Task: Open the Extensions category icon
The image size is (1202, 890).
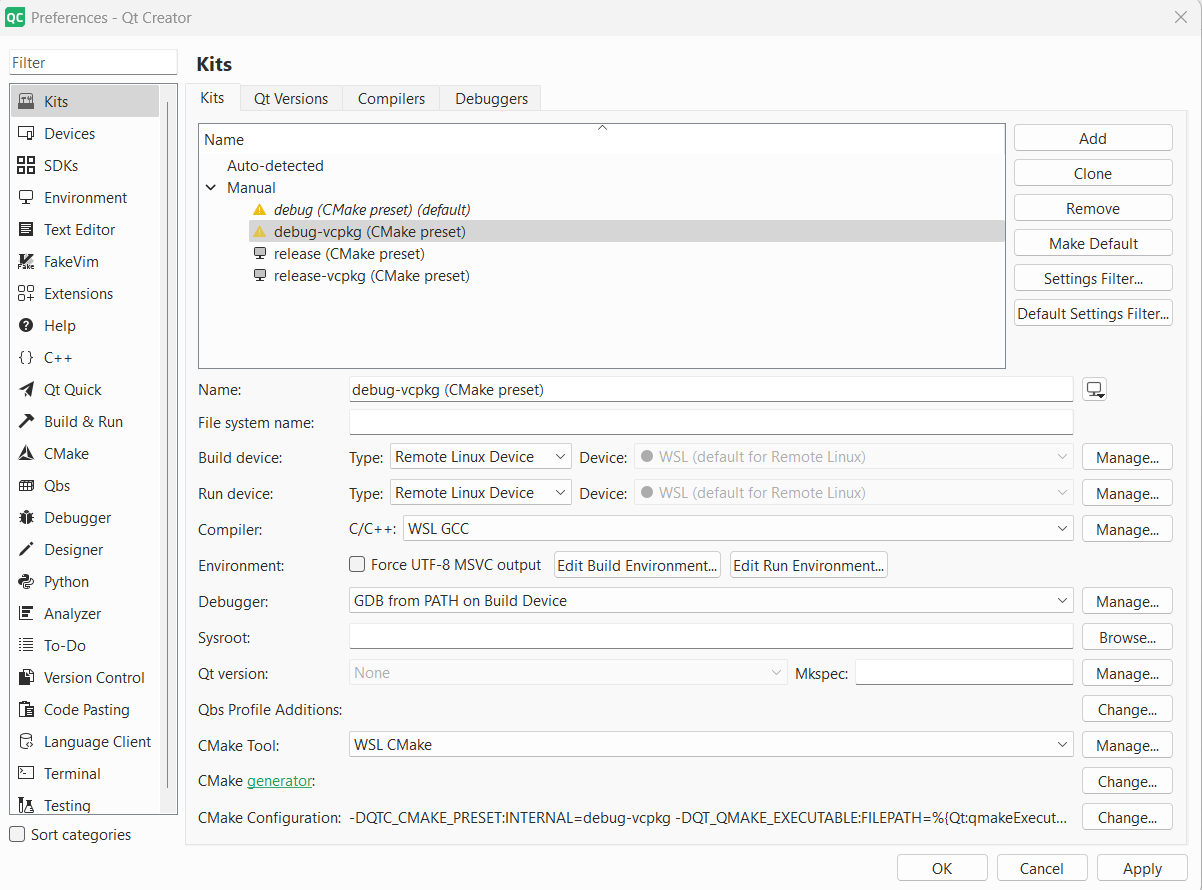Action: 27,293
